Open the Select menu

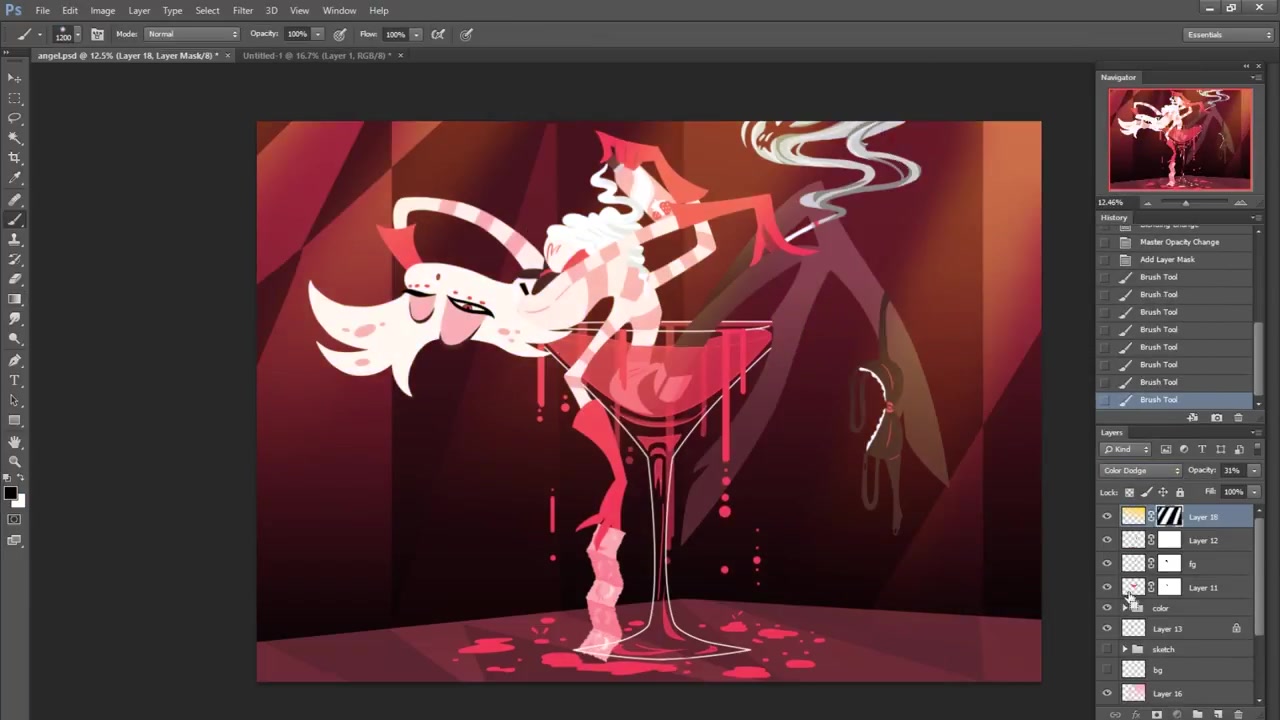(207, 10)
